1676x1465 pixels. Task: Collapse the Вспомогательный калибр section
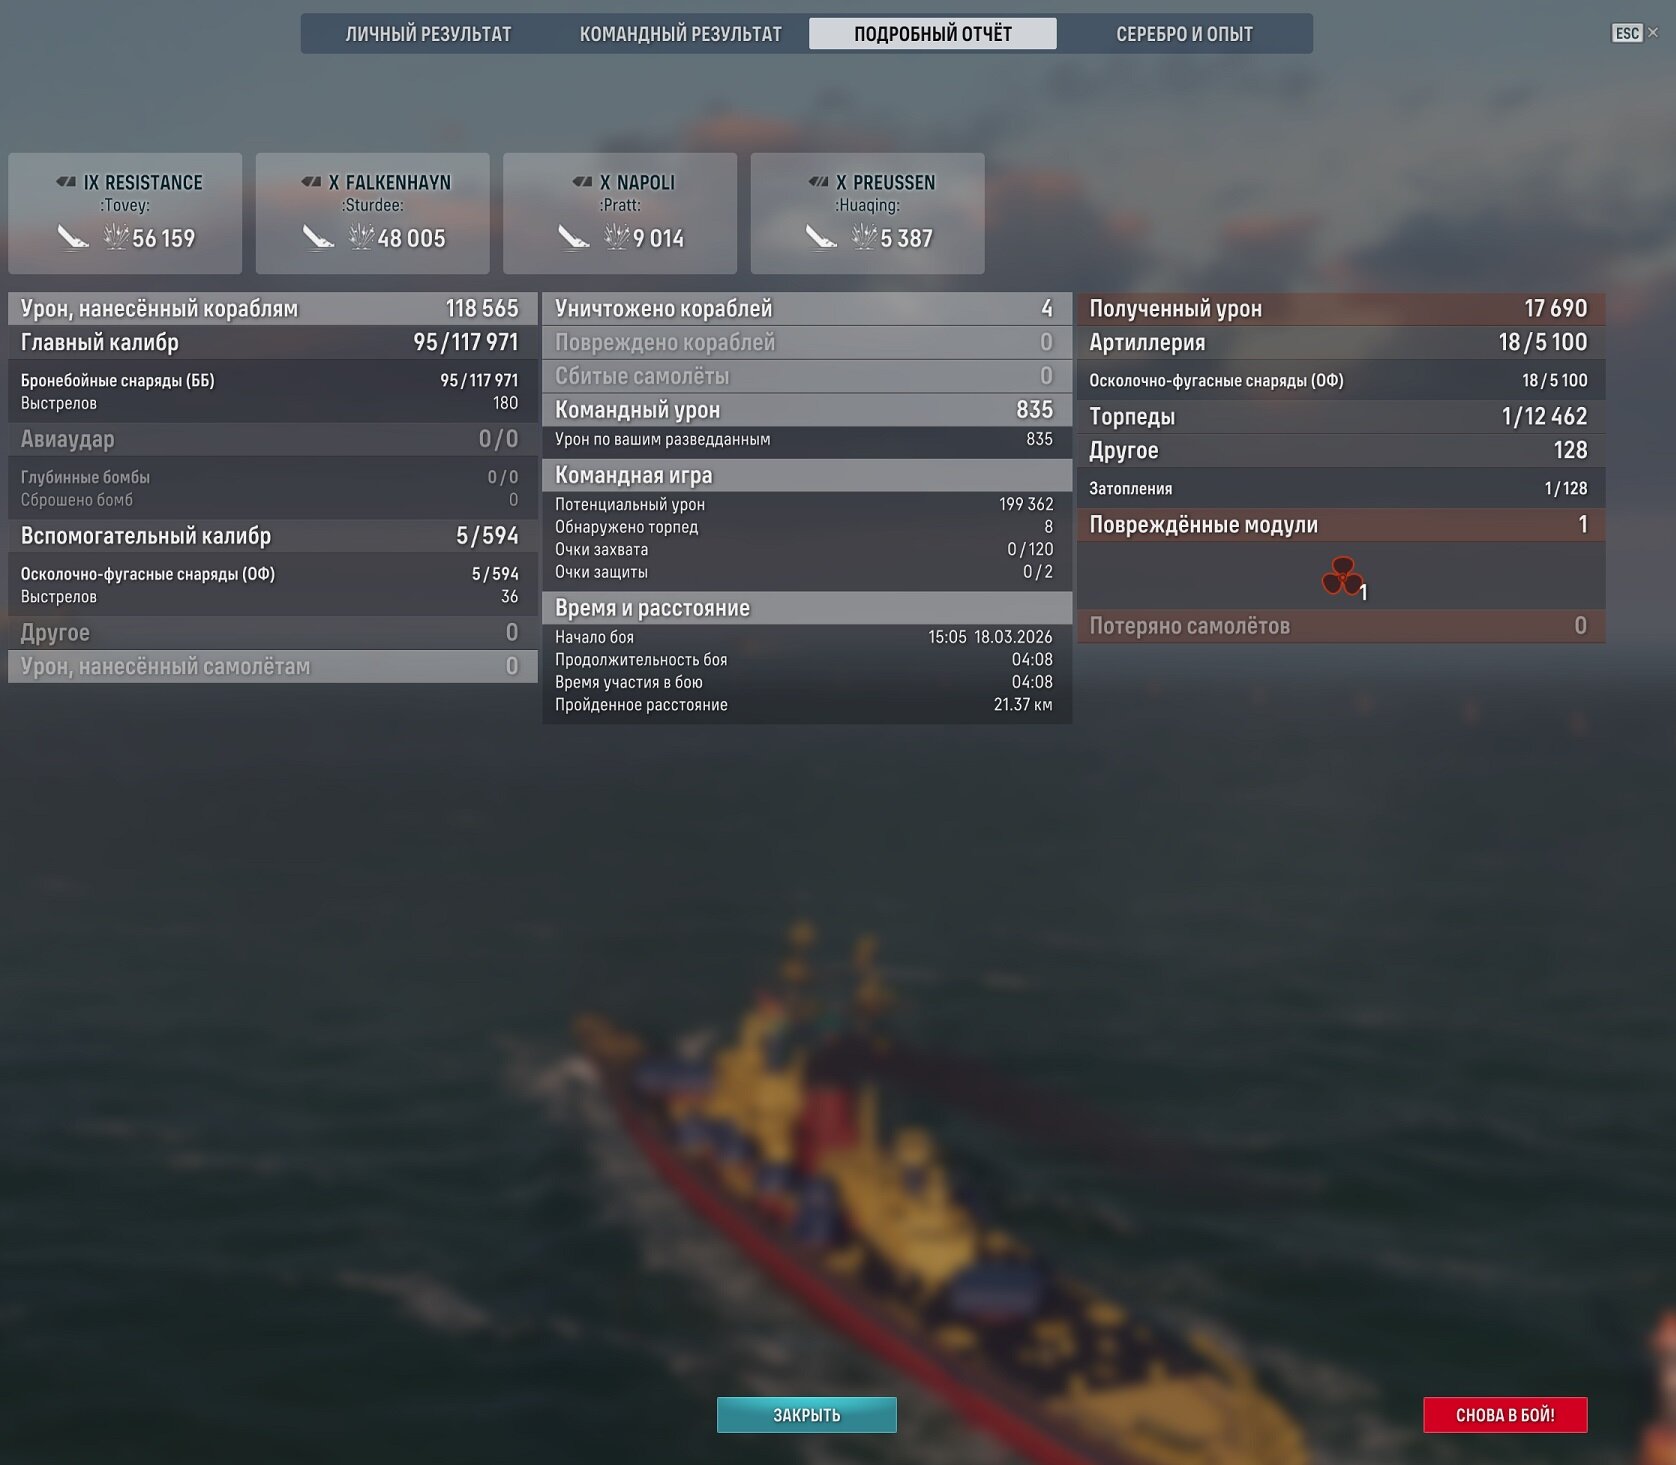click(x=272, y=536)
